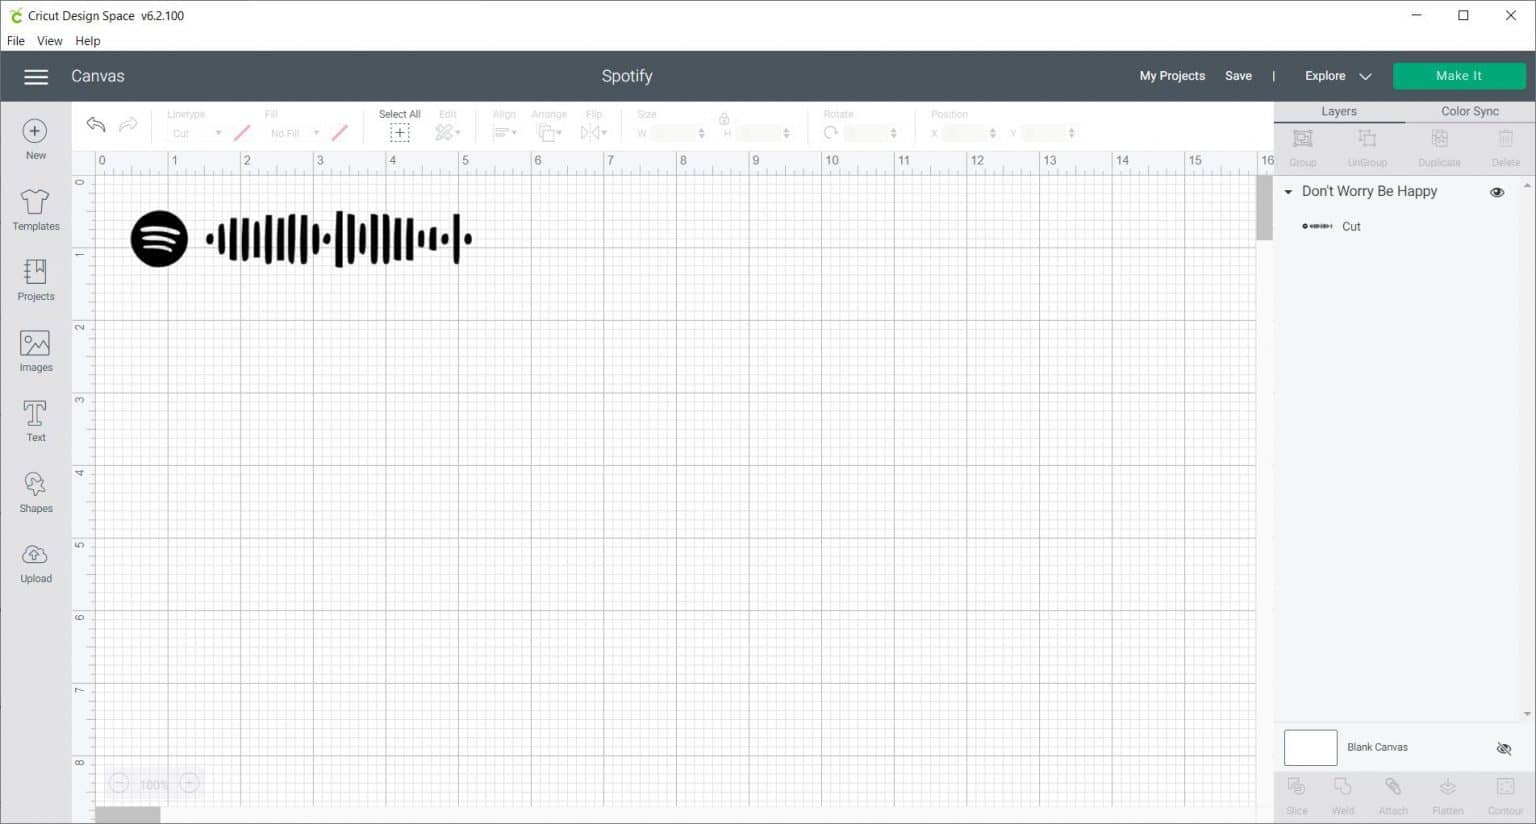Collapse the Don't Worry Be Happy group

click(1288, 192)
